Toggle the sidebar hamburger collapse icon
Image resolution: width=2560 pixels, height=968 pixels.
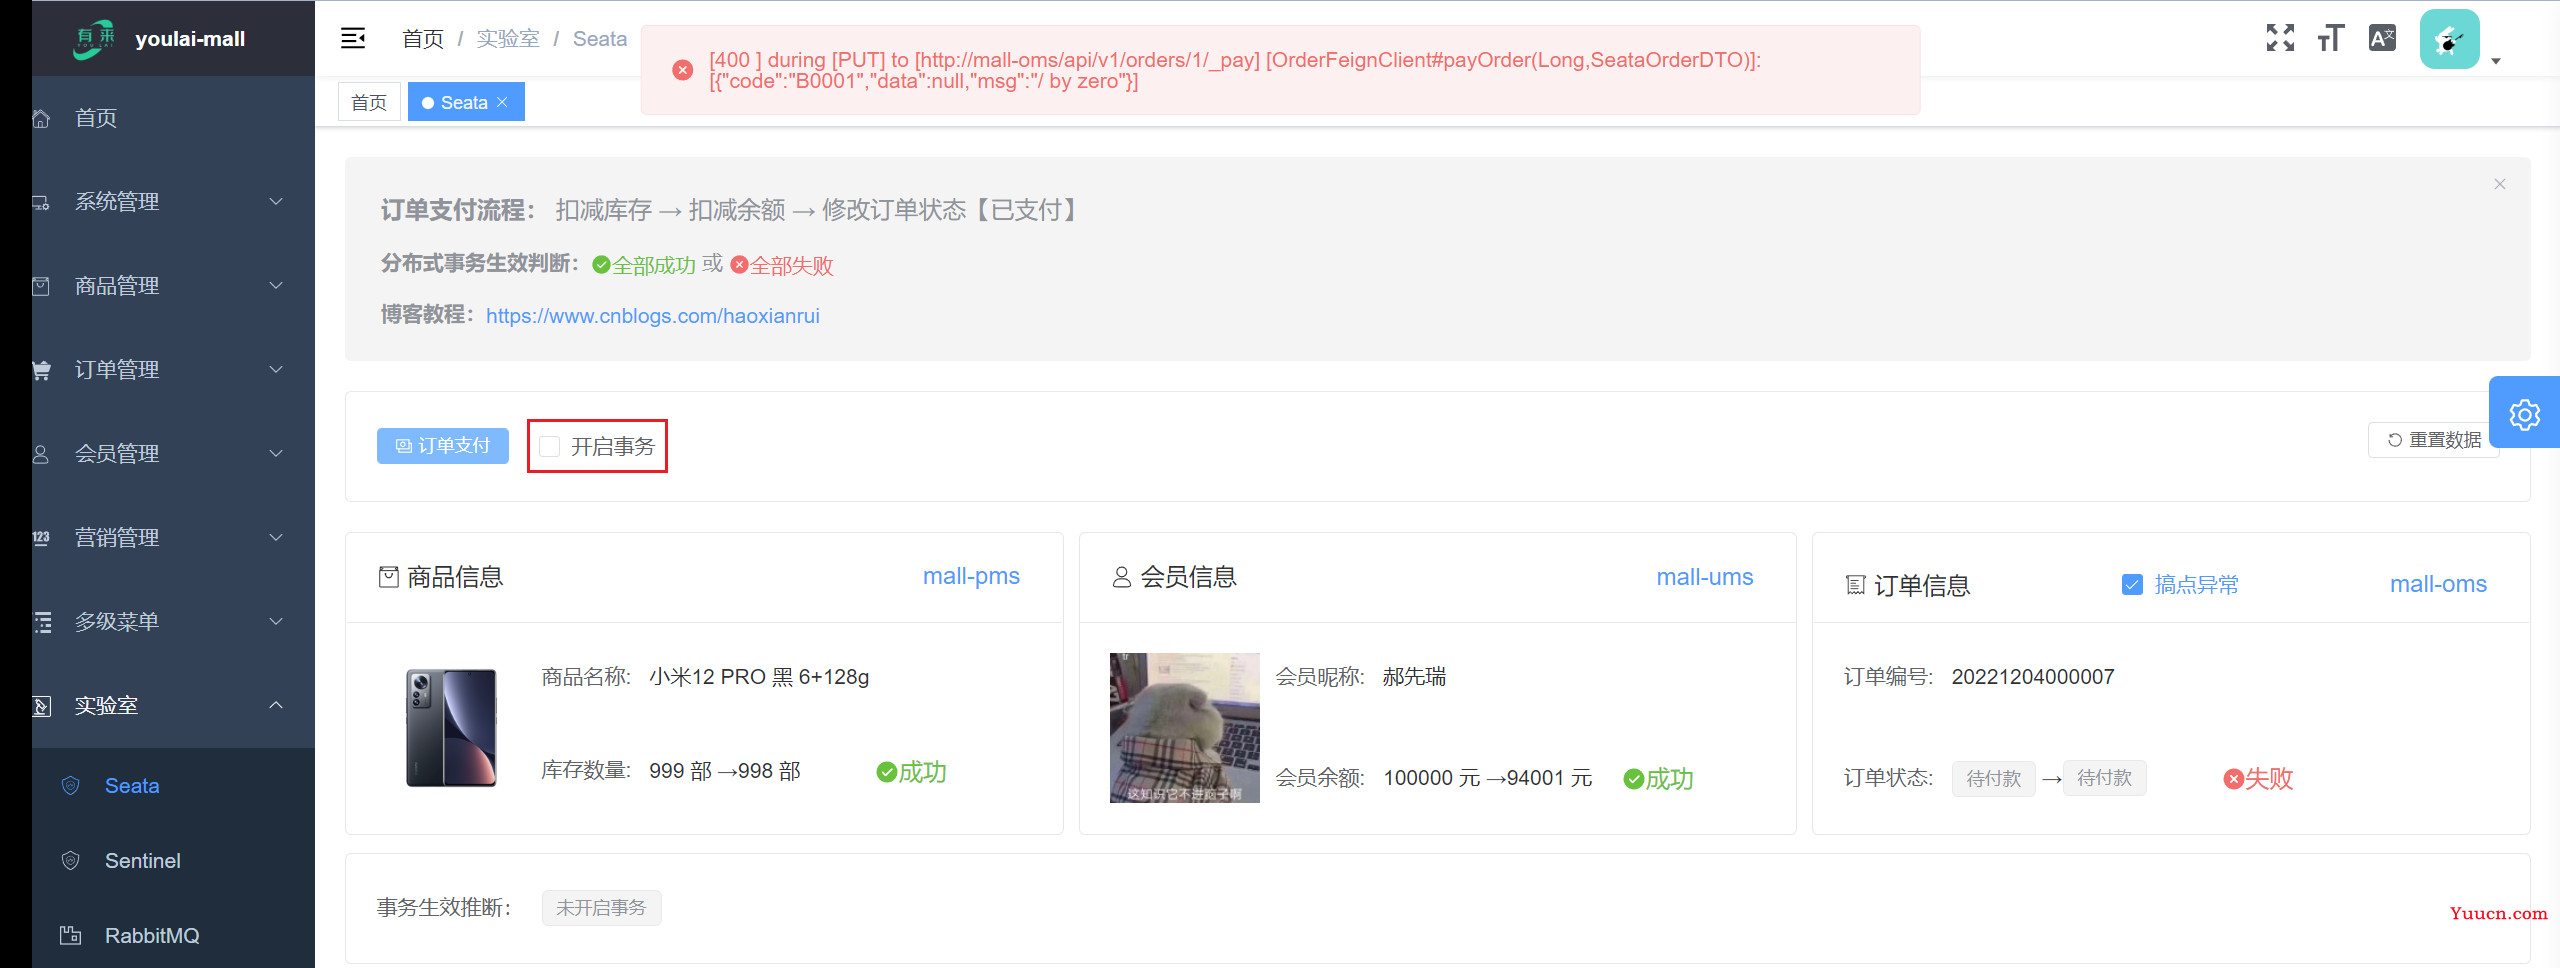point(353,38)
